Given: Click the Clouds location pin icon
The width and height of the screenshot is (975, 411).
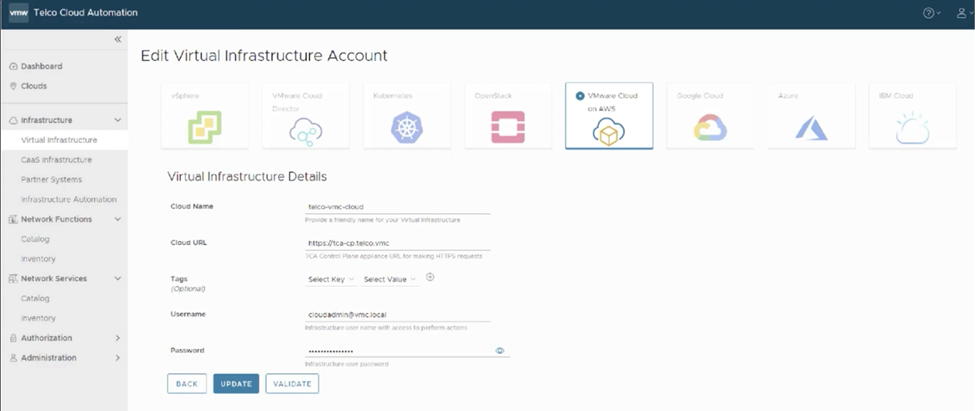Looking at the screenshot, I should coord(13,86).
